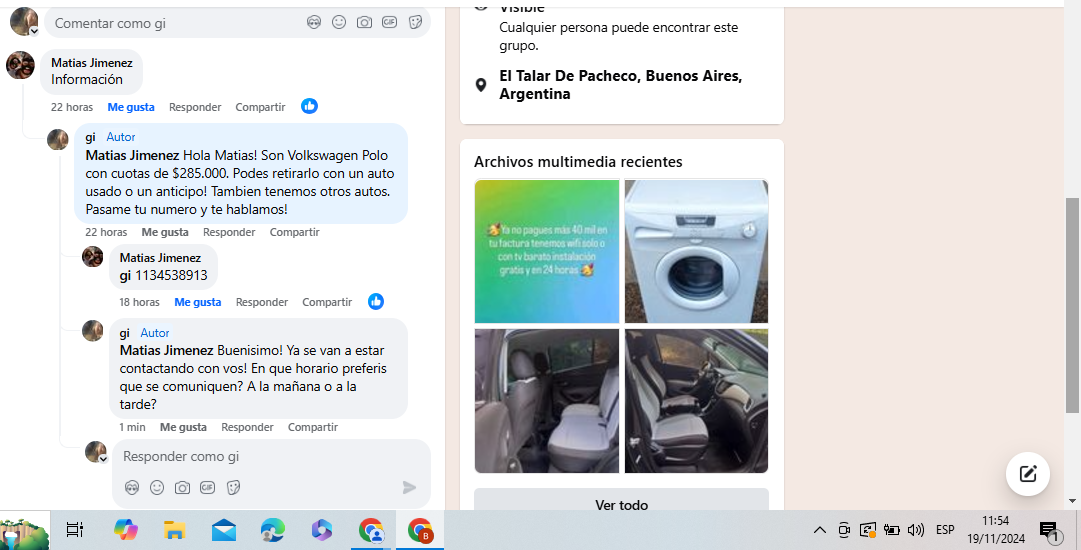Click the page vertical scrollbar thumb
Image resolution: width=1081 pixels, height=550 pixels.
coord(1072,305)
